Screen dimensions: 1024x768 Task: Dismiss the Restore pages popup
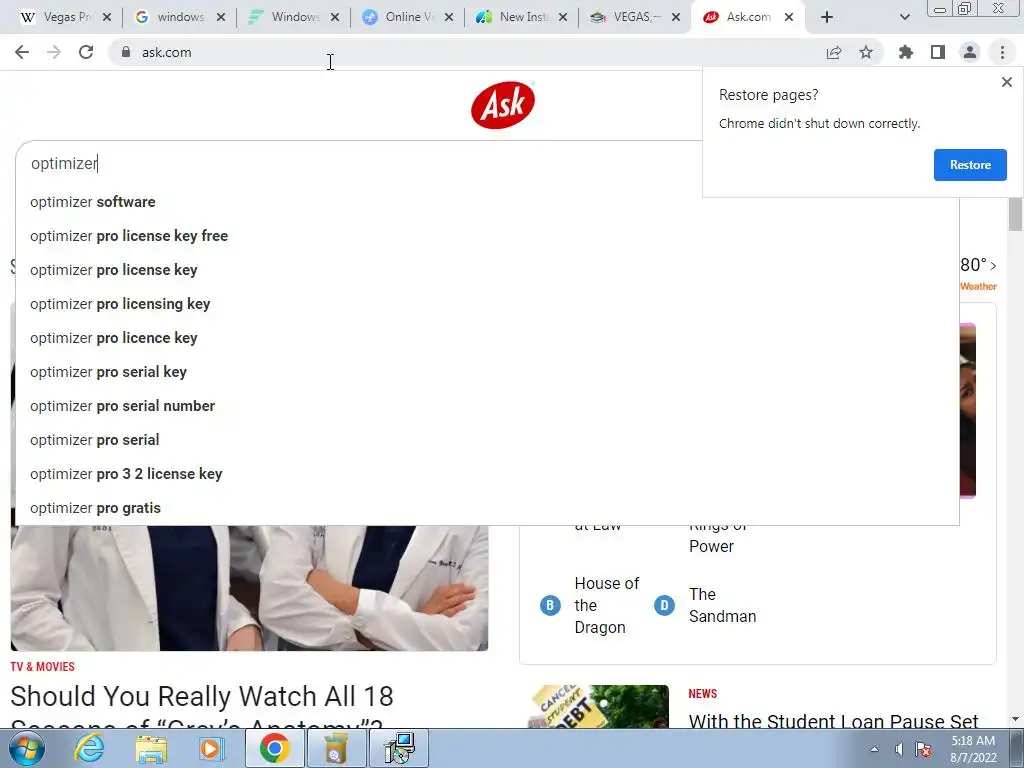click(x=1006, y=82)
